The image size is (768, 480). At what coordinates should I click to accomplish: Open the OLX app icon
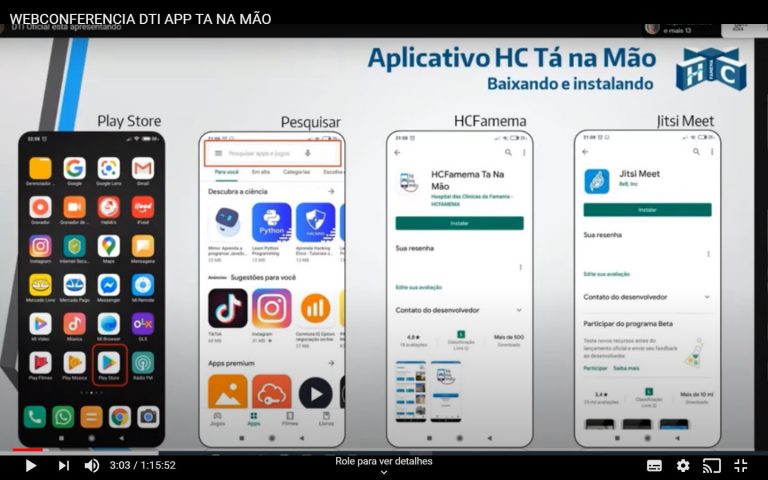(x=143, y=324)
